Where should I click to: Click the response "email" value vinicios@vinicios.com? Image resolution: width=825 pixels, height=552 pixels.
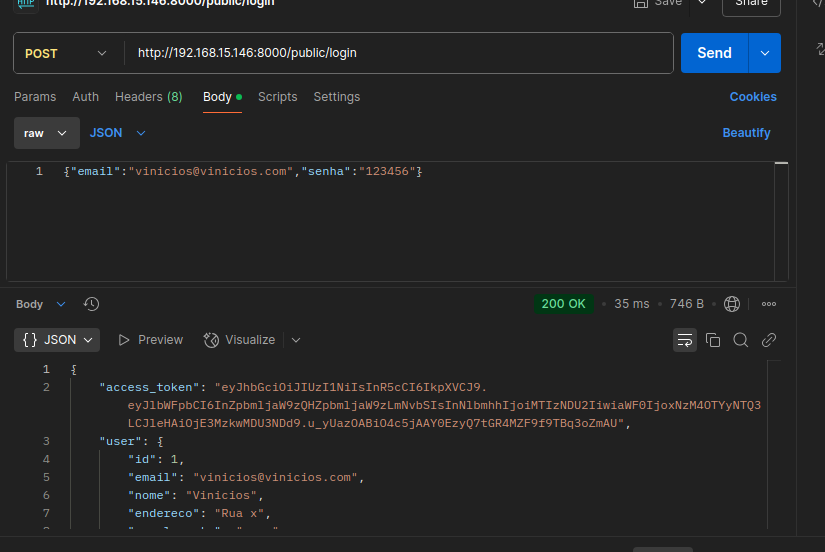click(275, 478)
